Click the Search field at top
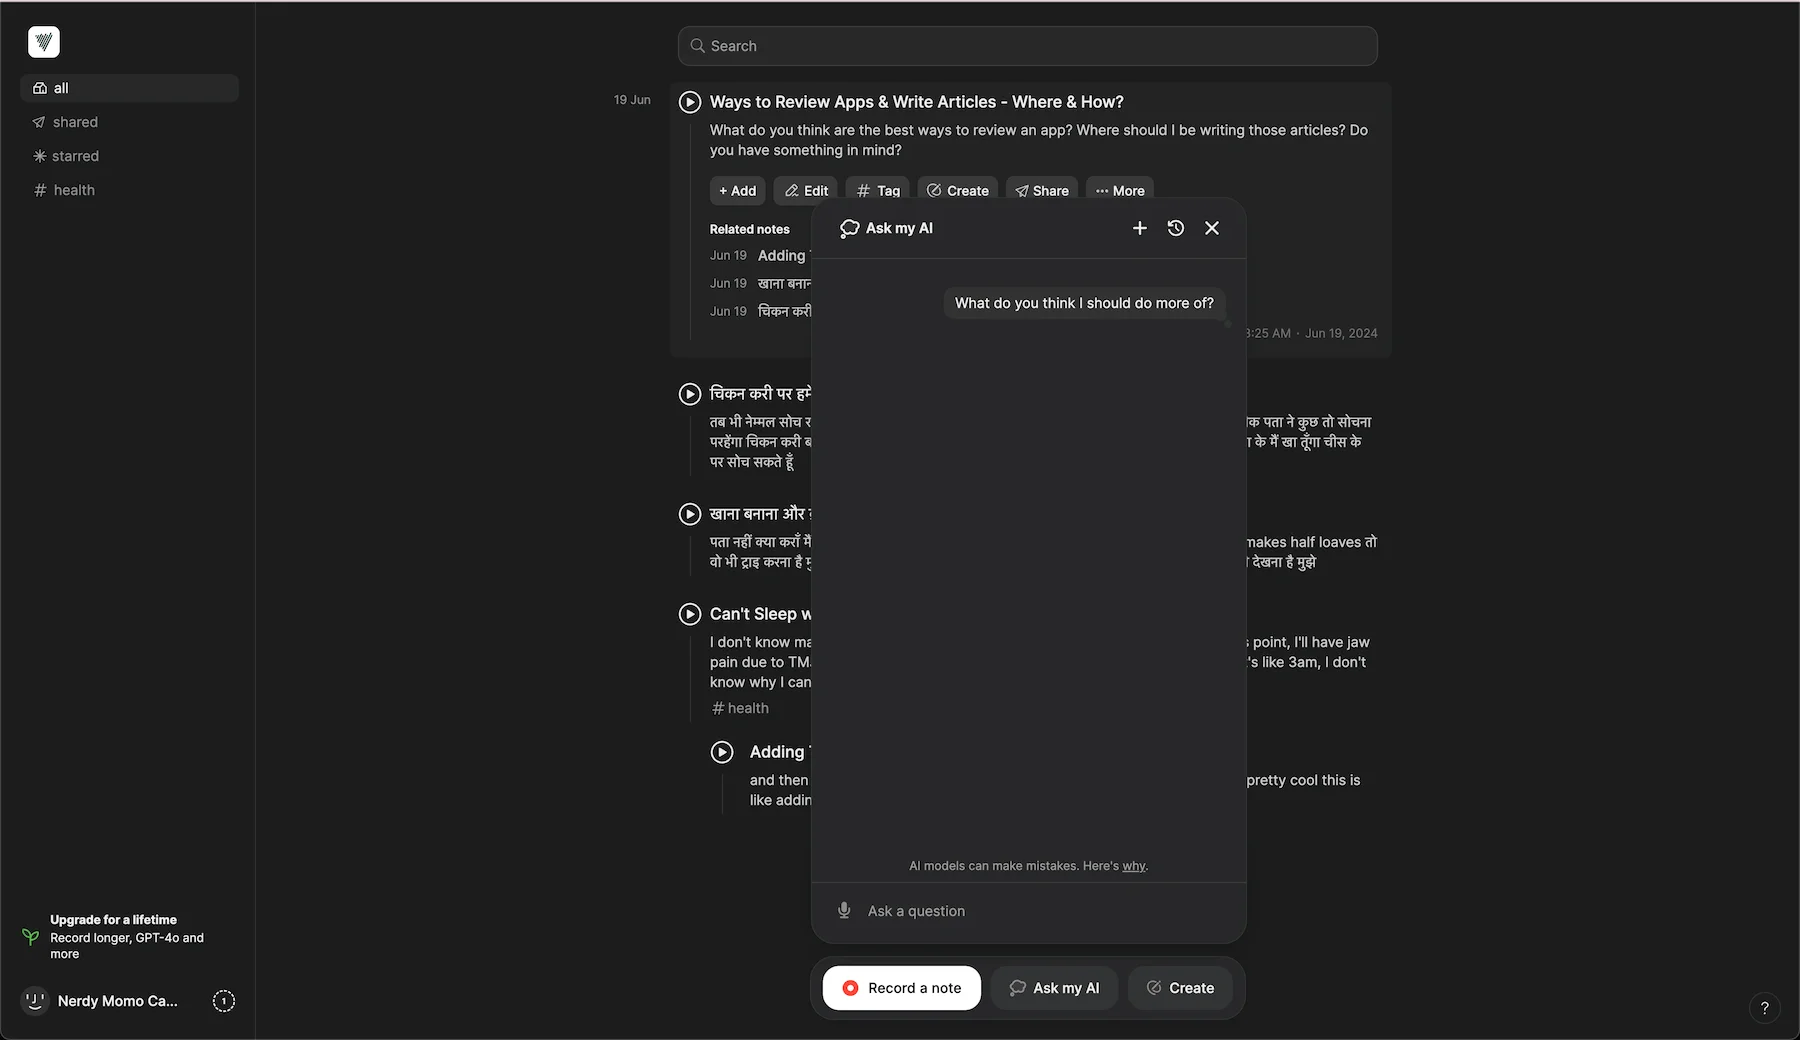The height and width of the screenshot is (1040, 1800). click(x=1027, y=46)
